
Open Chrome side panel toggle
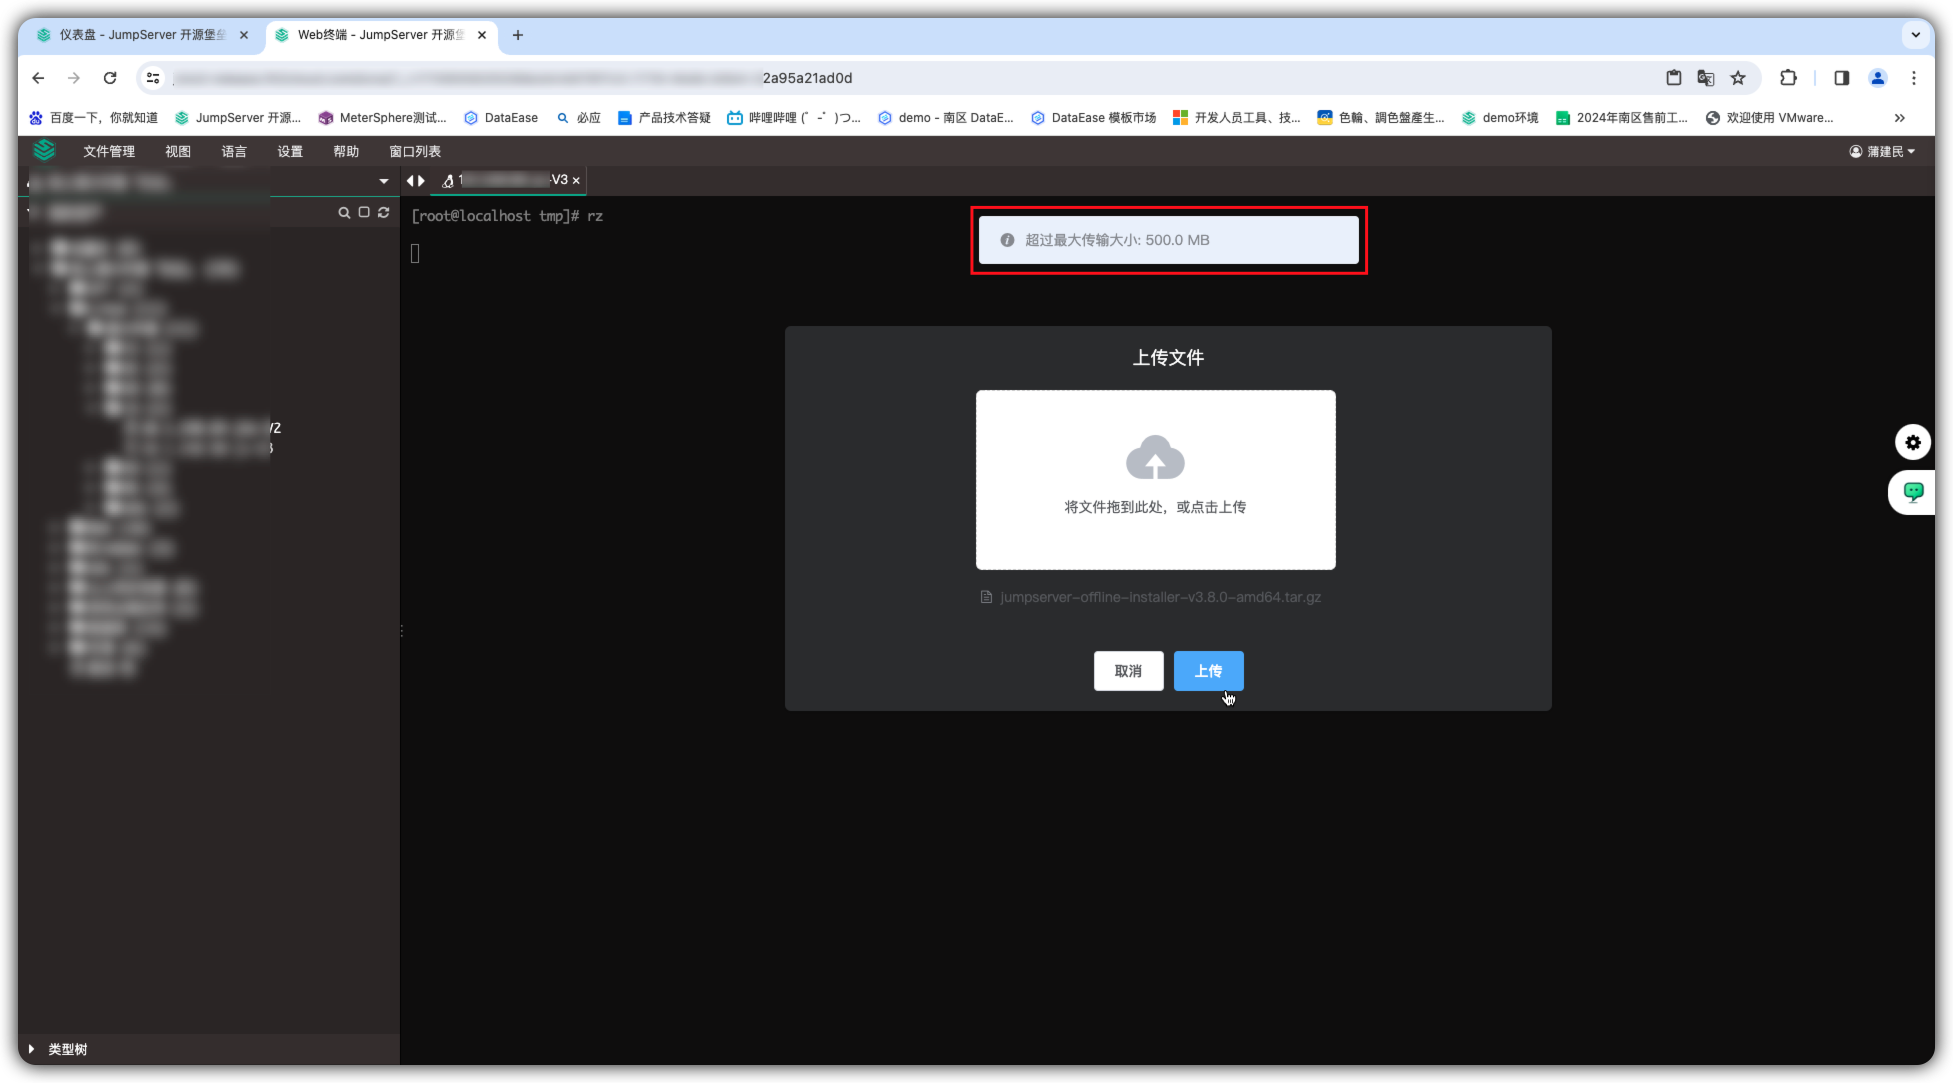[1841, 78]
